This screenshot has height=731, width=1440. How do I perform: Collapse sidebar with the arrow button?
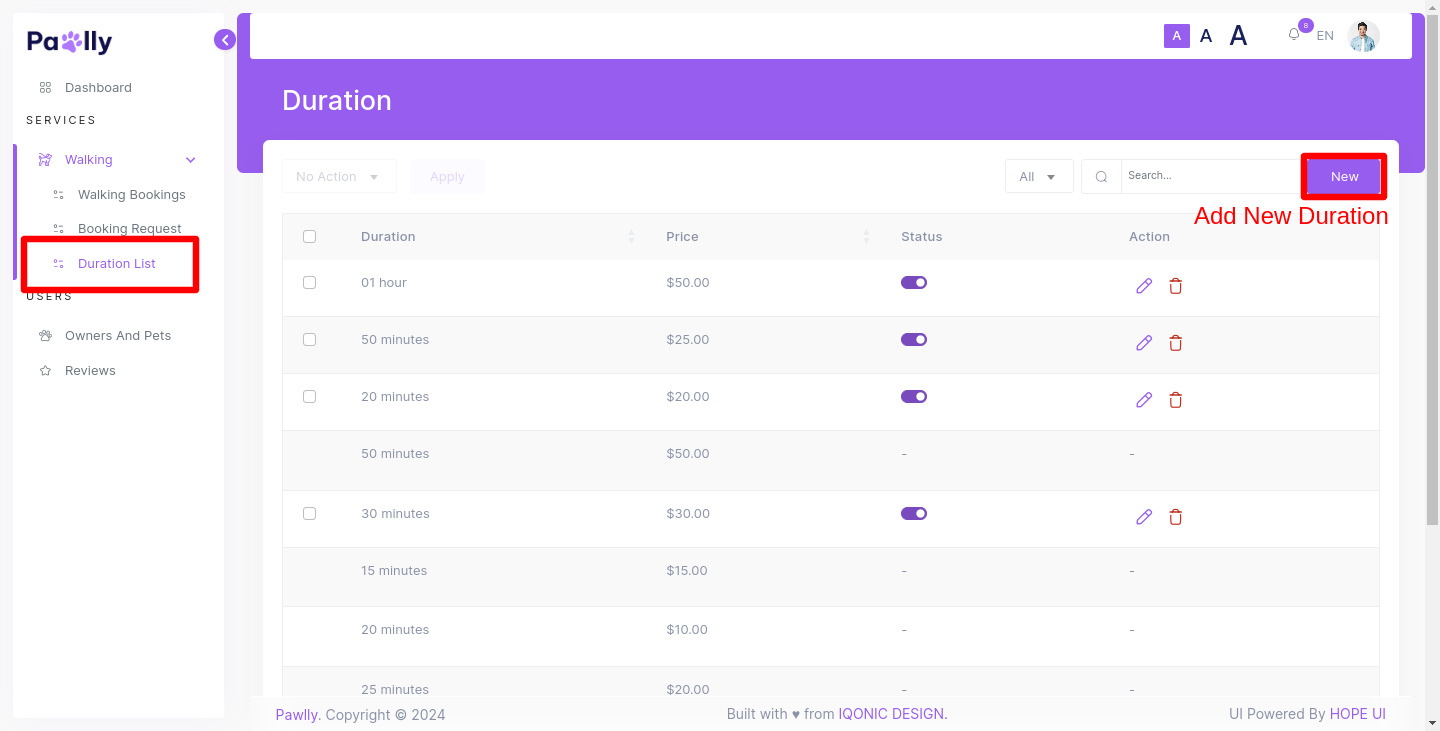point(225,40)
